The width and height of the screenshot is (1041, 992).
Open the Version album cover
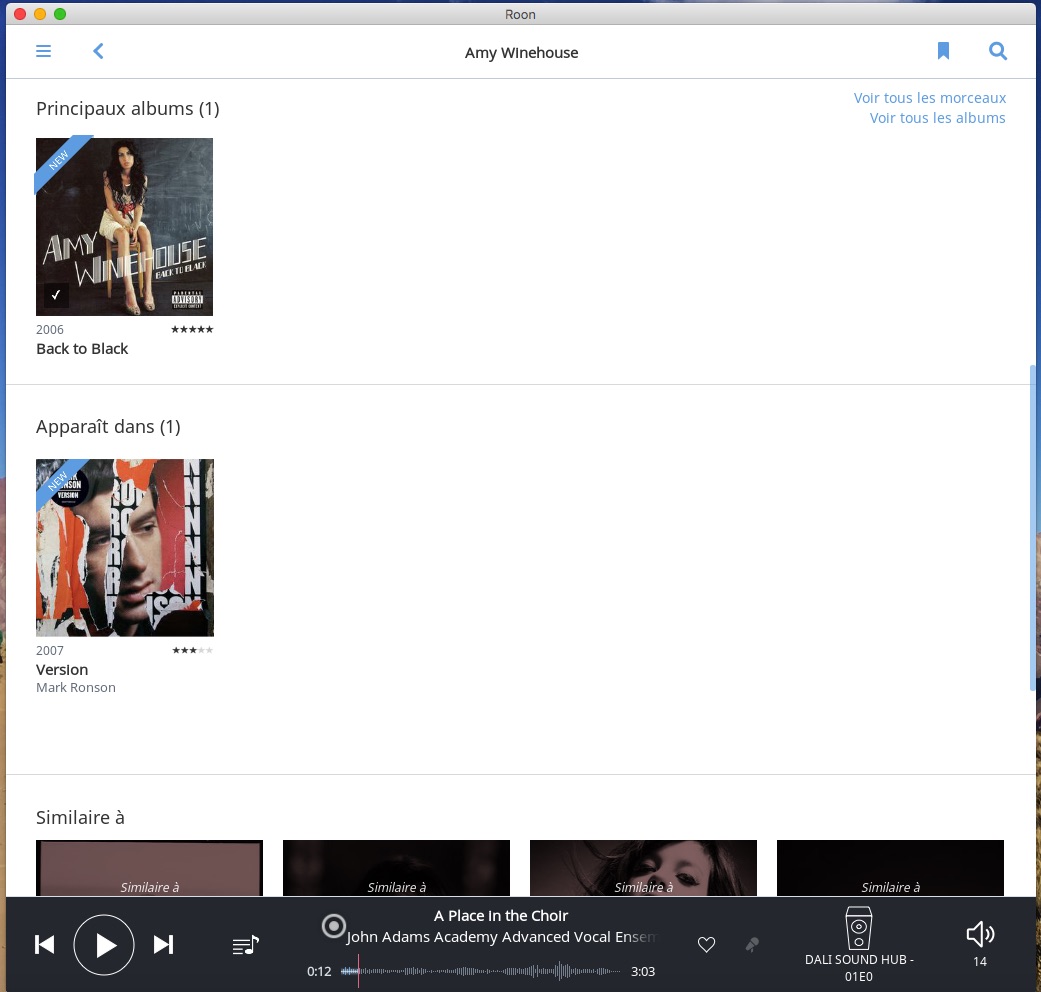[x=125, y=548]
